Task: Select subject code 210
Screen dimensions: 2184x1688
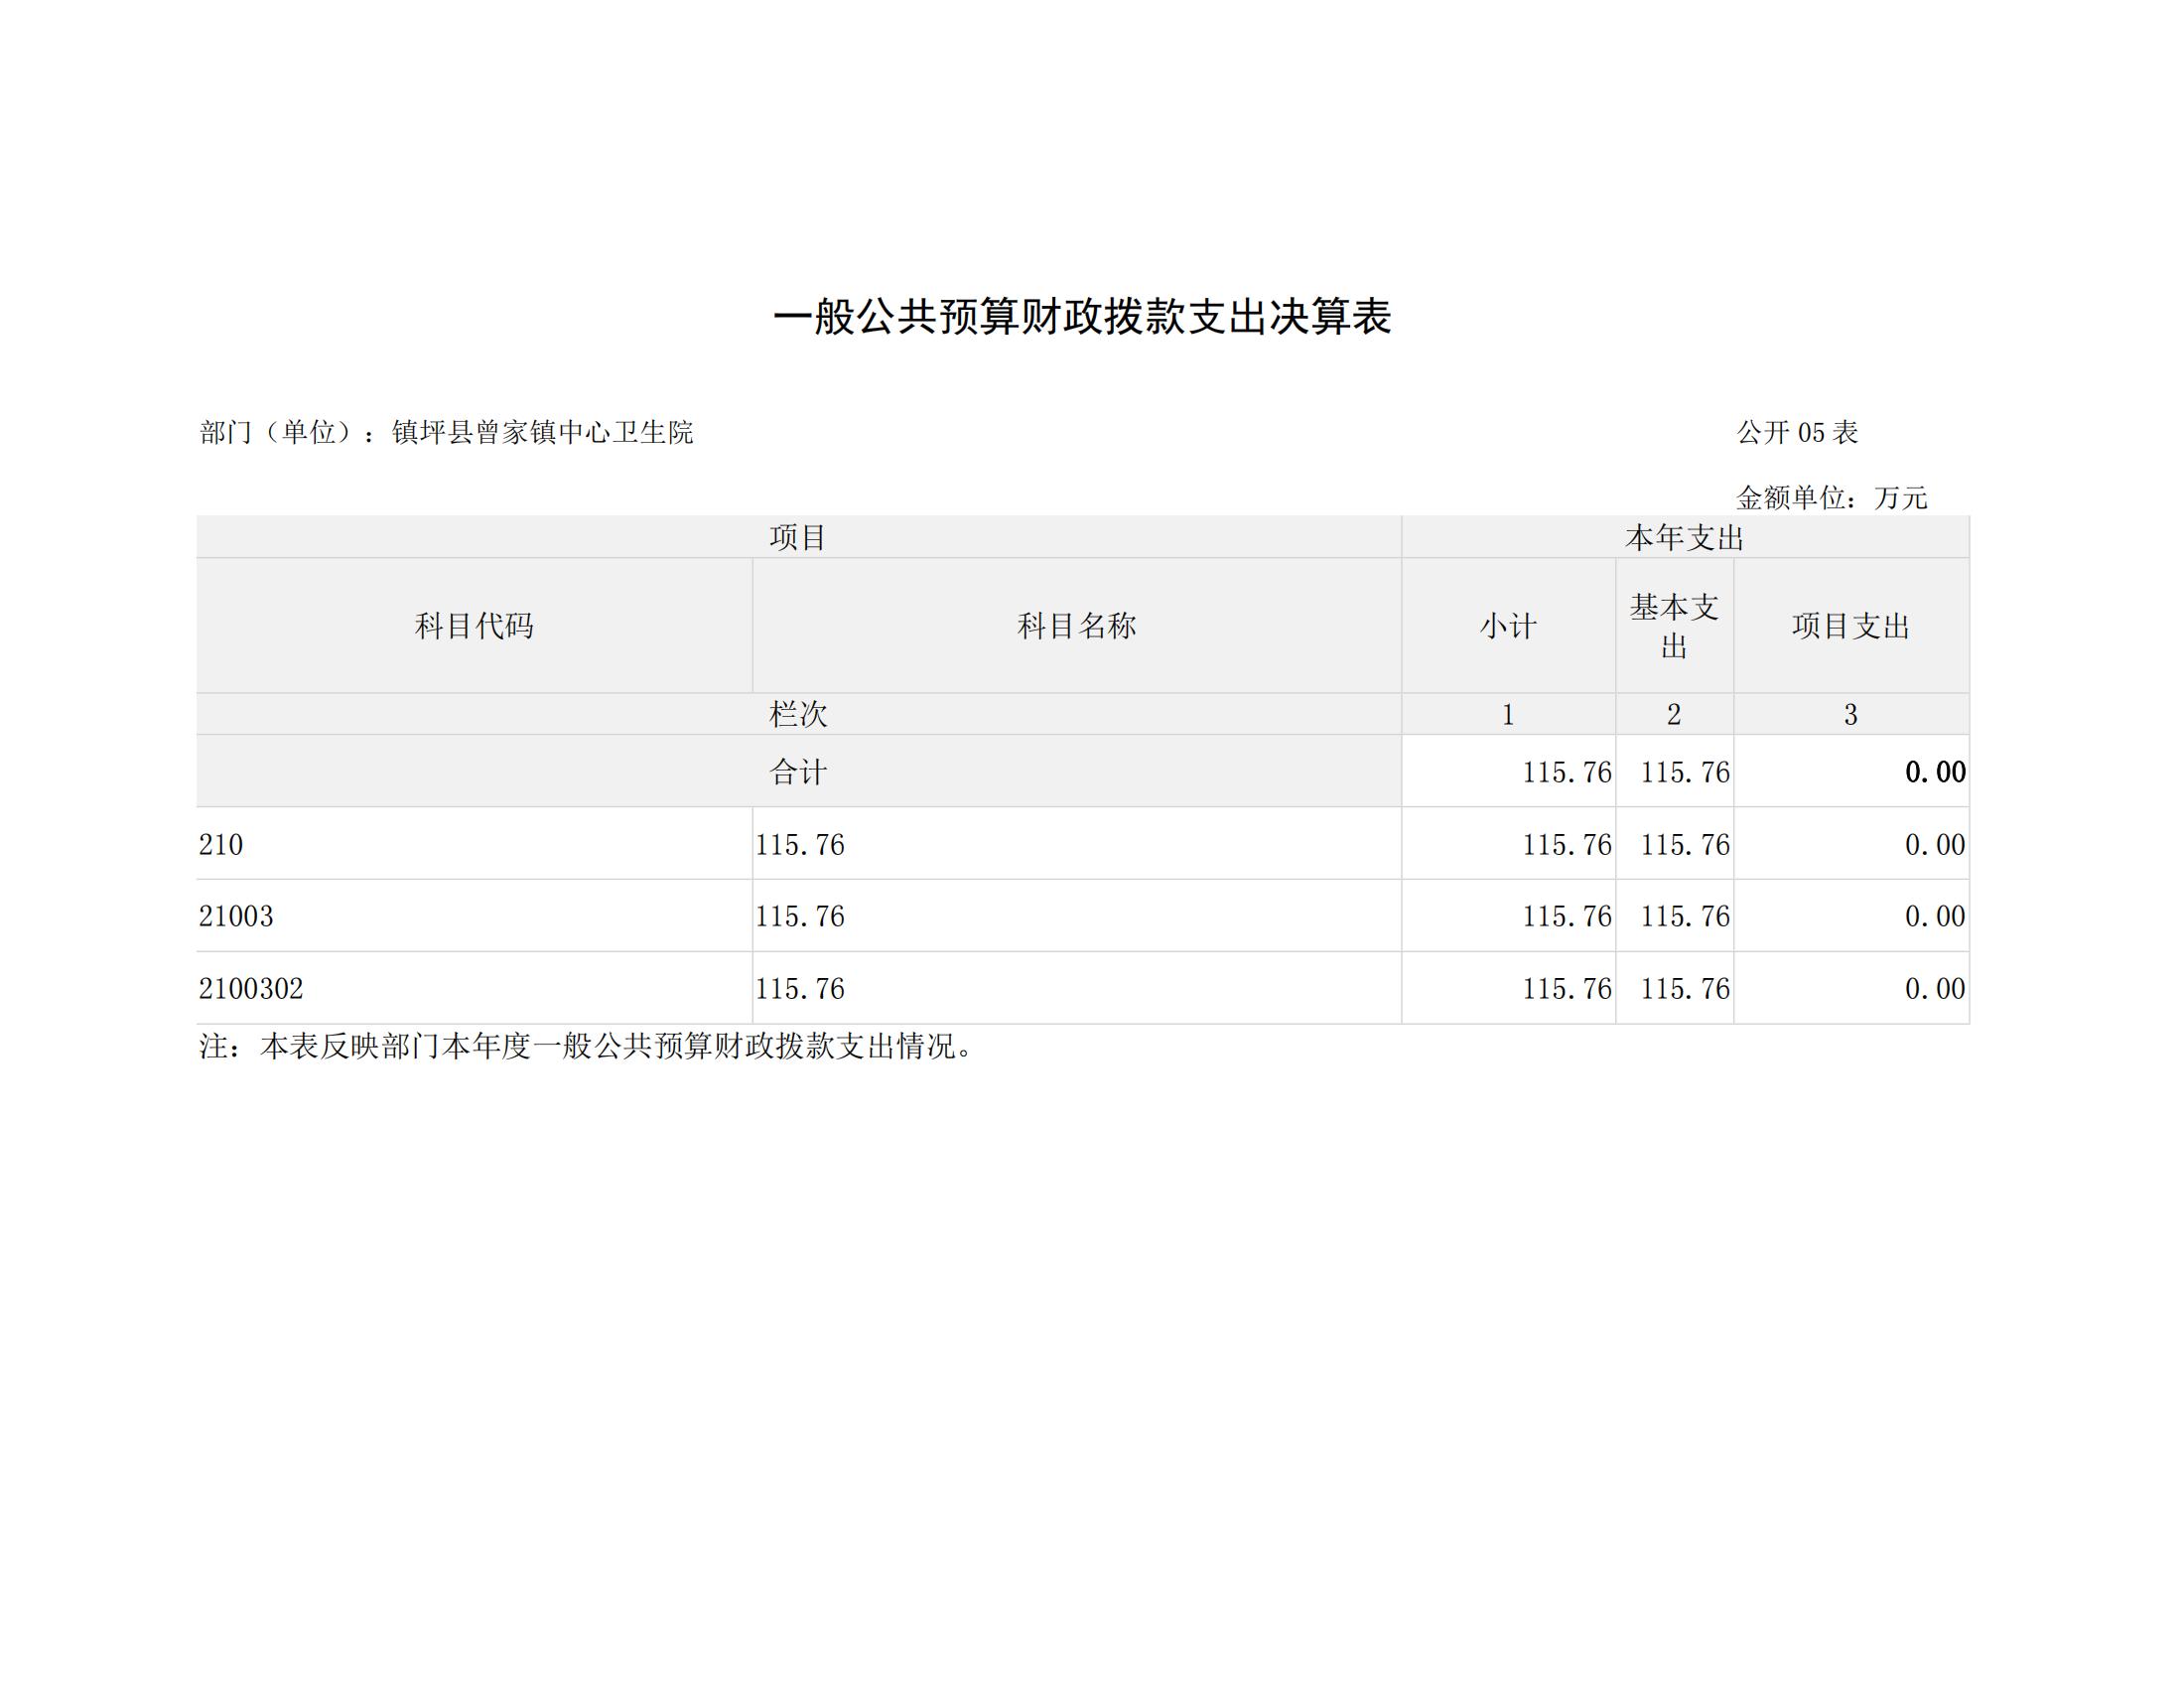Action: (x=221, y=845)
